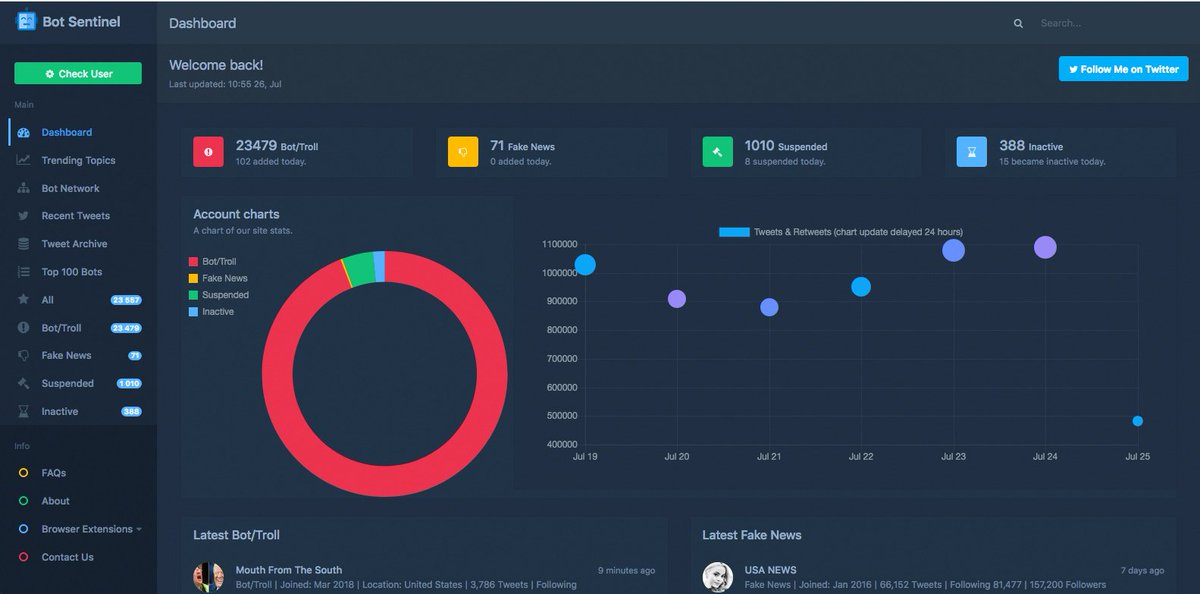Open the Tweet Archive section
Image resolution: width=1200 pixels, height=594 pixels.
pyautogui.click(x=74, y=244)
